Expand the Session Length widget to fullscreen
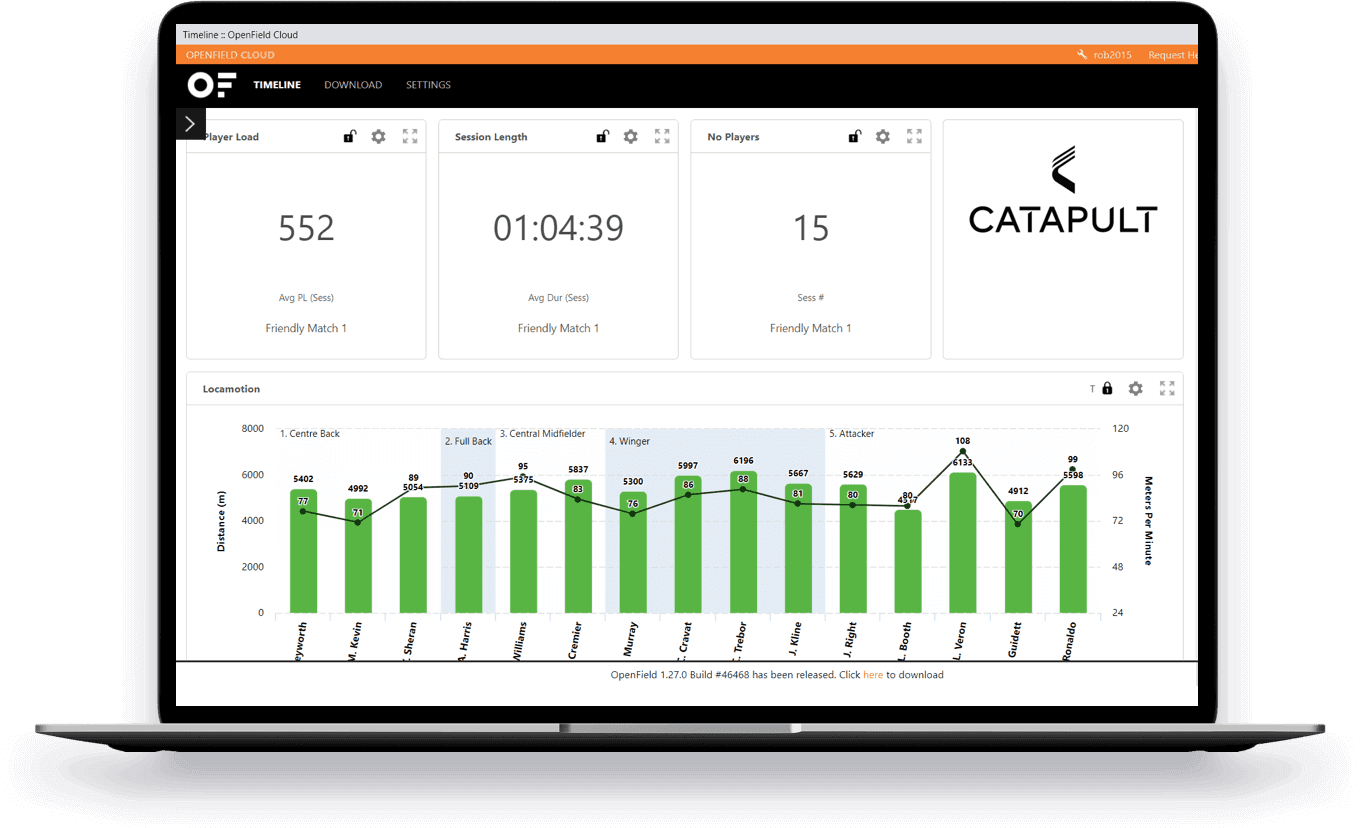 [x=662, y=137]
